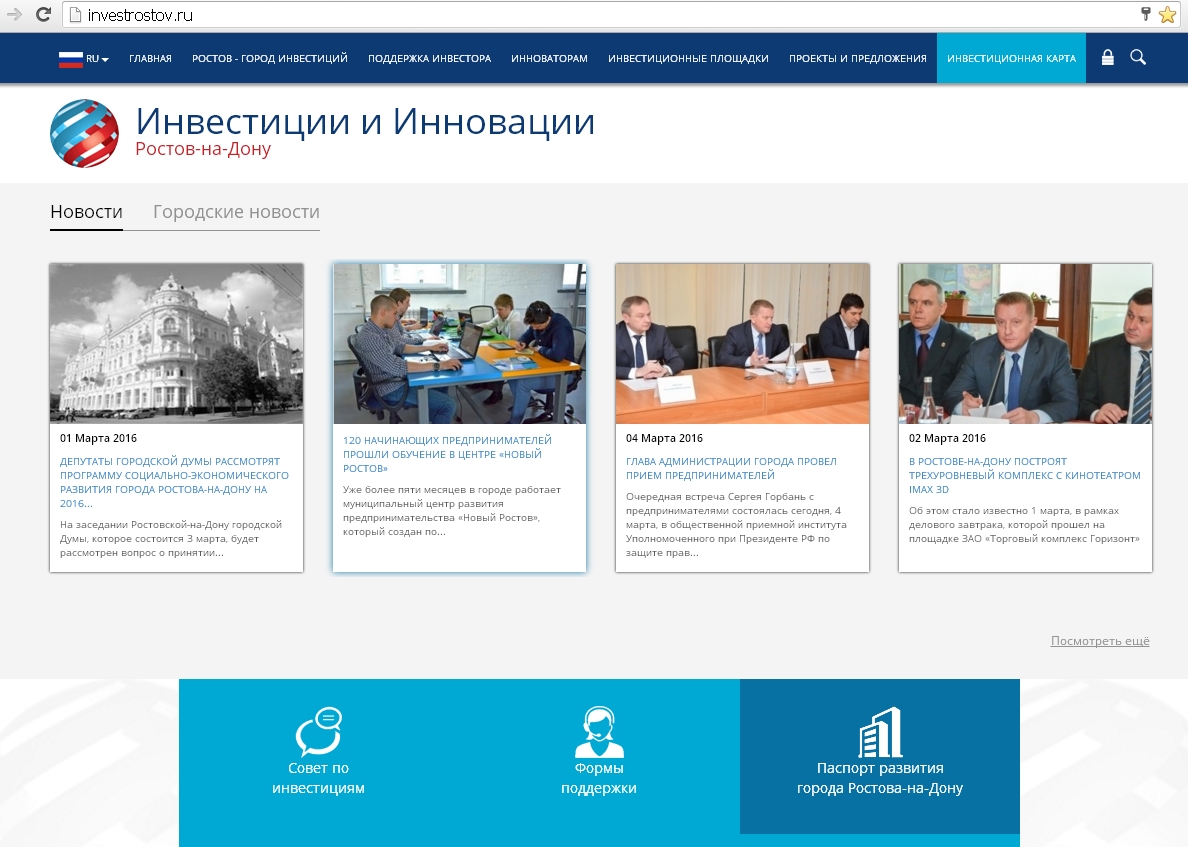Click the Инвестиции и Инновации site title

[x=365, y=121]
